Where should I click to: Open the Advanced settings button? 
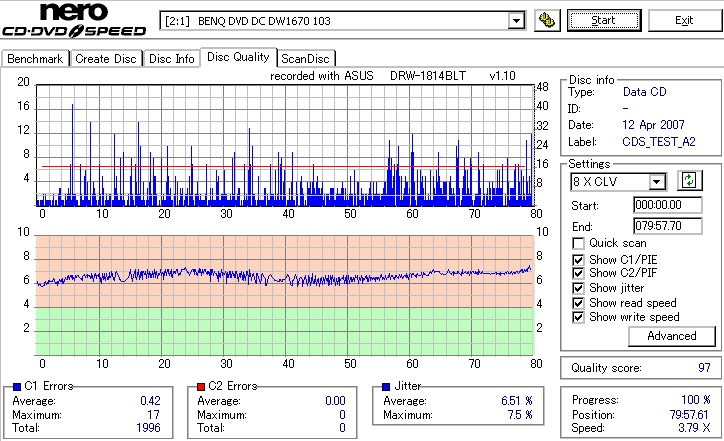pyautogui.click(x=671, y=336)
